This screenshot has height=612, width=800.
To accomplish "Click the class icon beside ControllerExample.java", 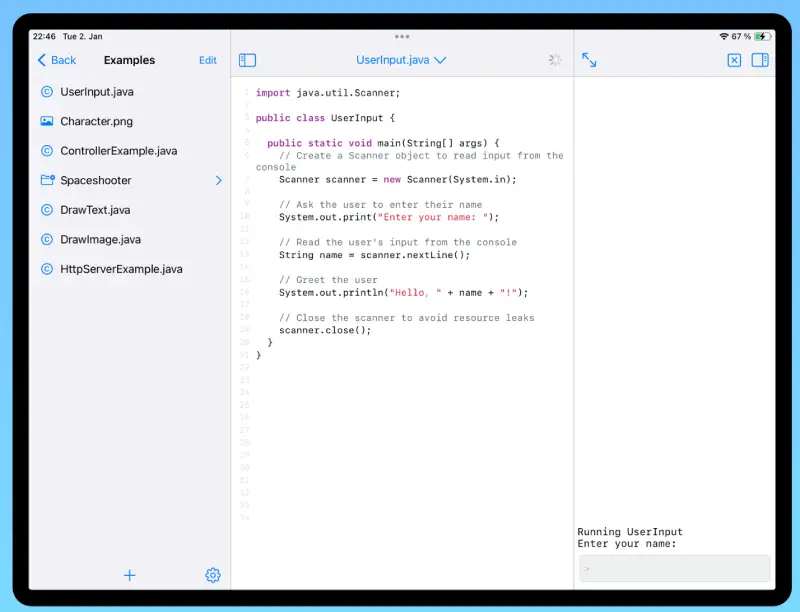I will pos(47,151).
